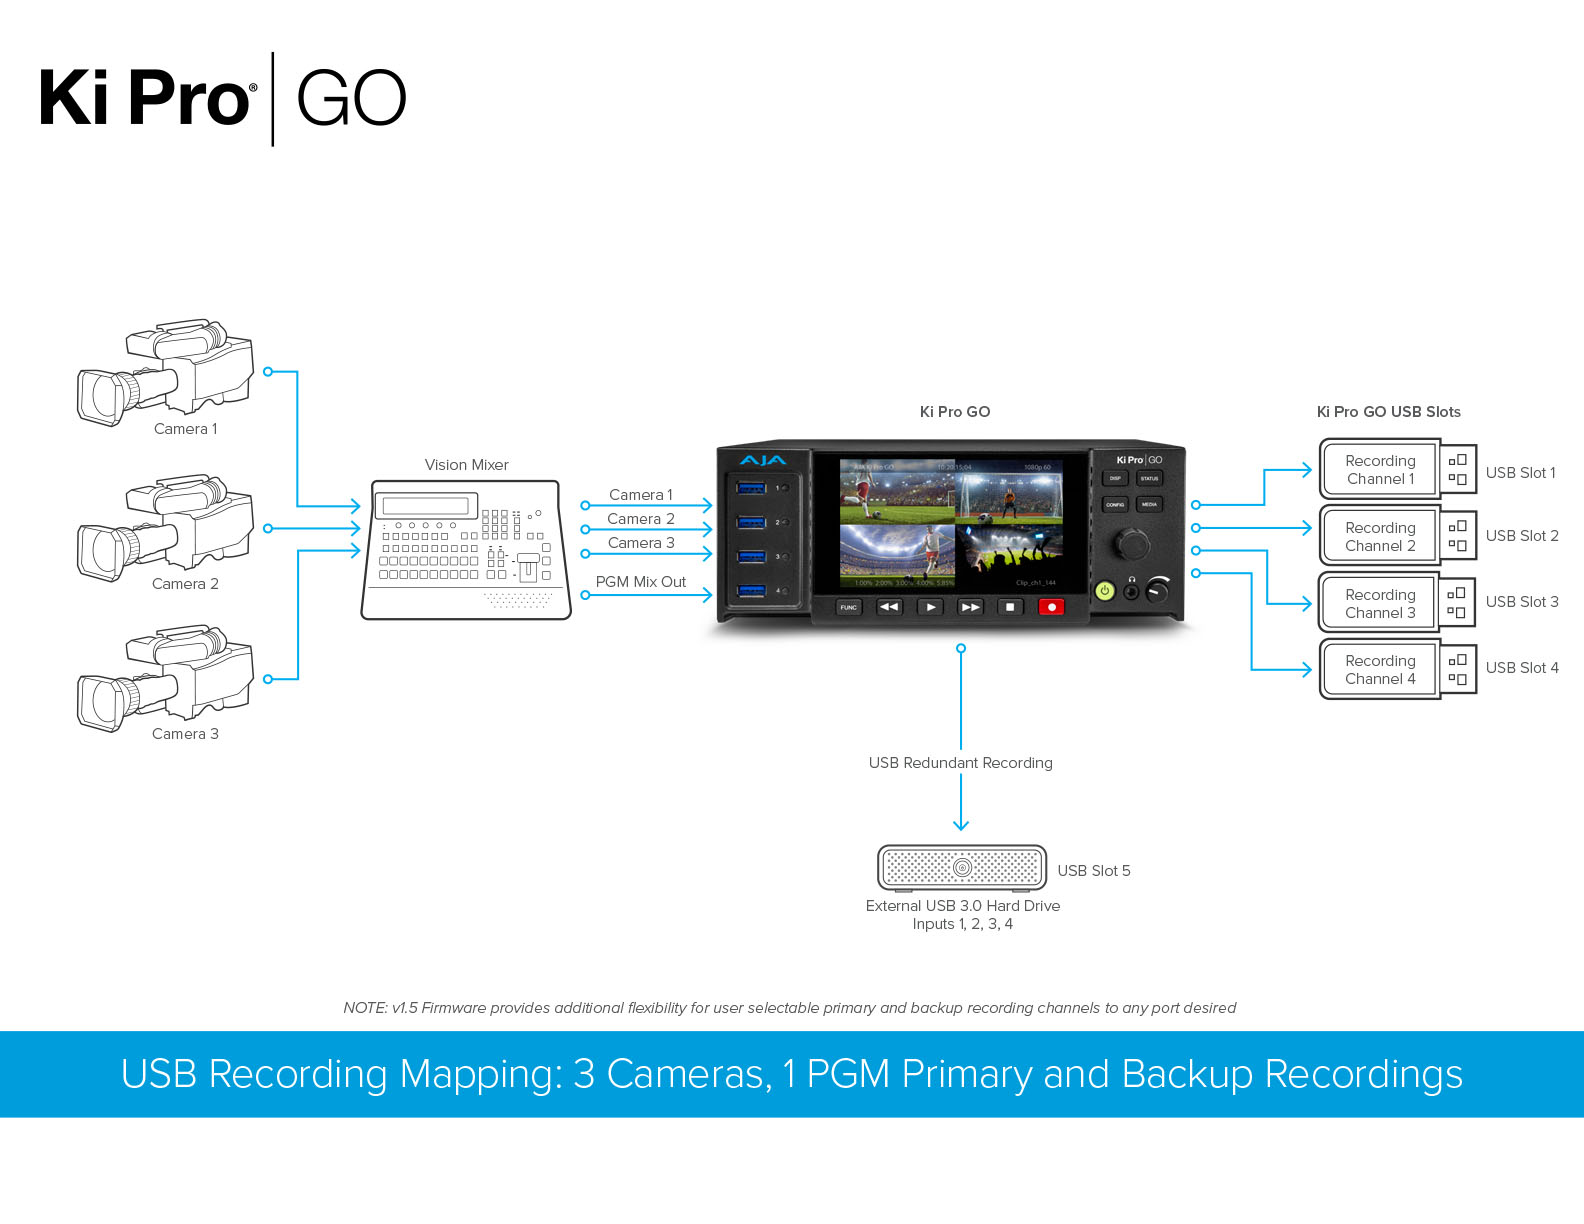This screenshot has width=1584, height=1224.
Task: Click the STATUS button on the device
Action: (x=1149, y=479)
